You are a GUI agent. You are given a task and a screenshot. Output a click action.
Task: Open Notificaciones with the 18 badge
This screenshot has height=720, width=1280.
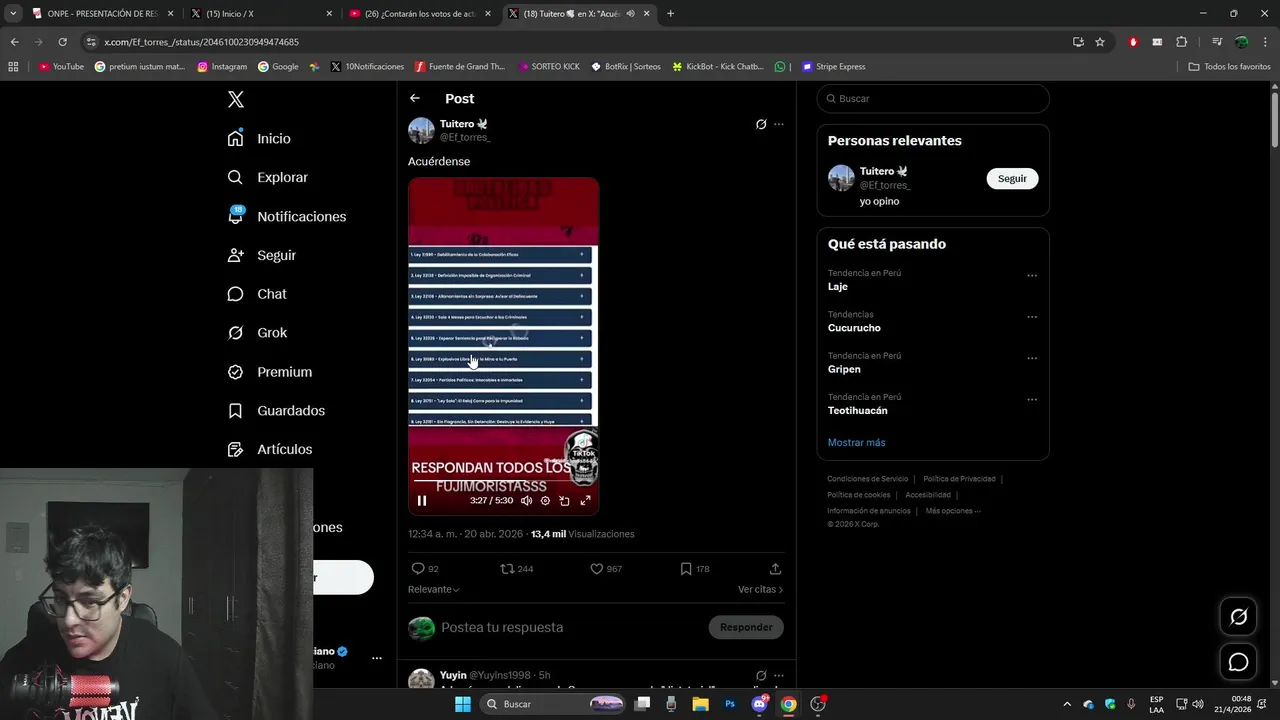[287, 216]
